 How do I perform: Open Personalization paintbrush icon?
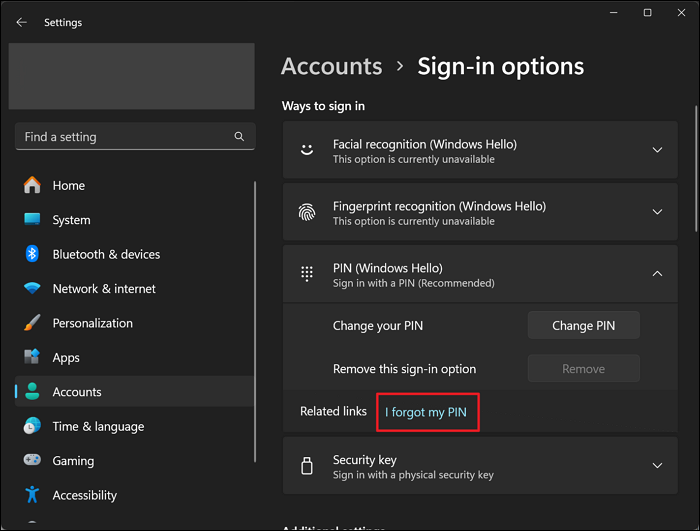coord(33,323)
